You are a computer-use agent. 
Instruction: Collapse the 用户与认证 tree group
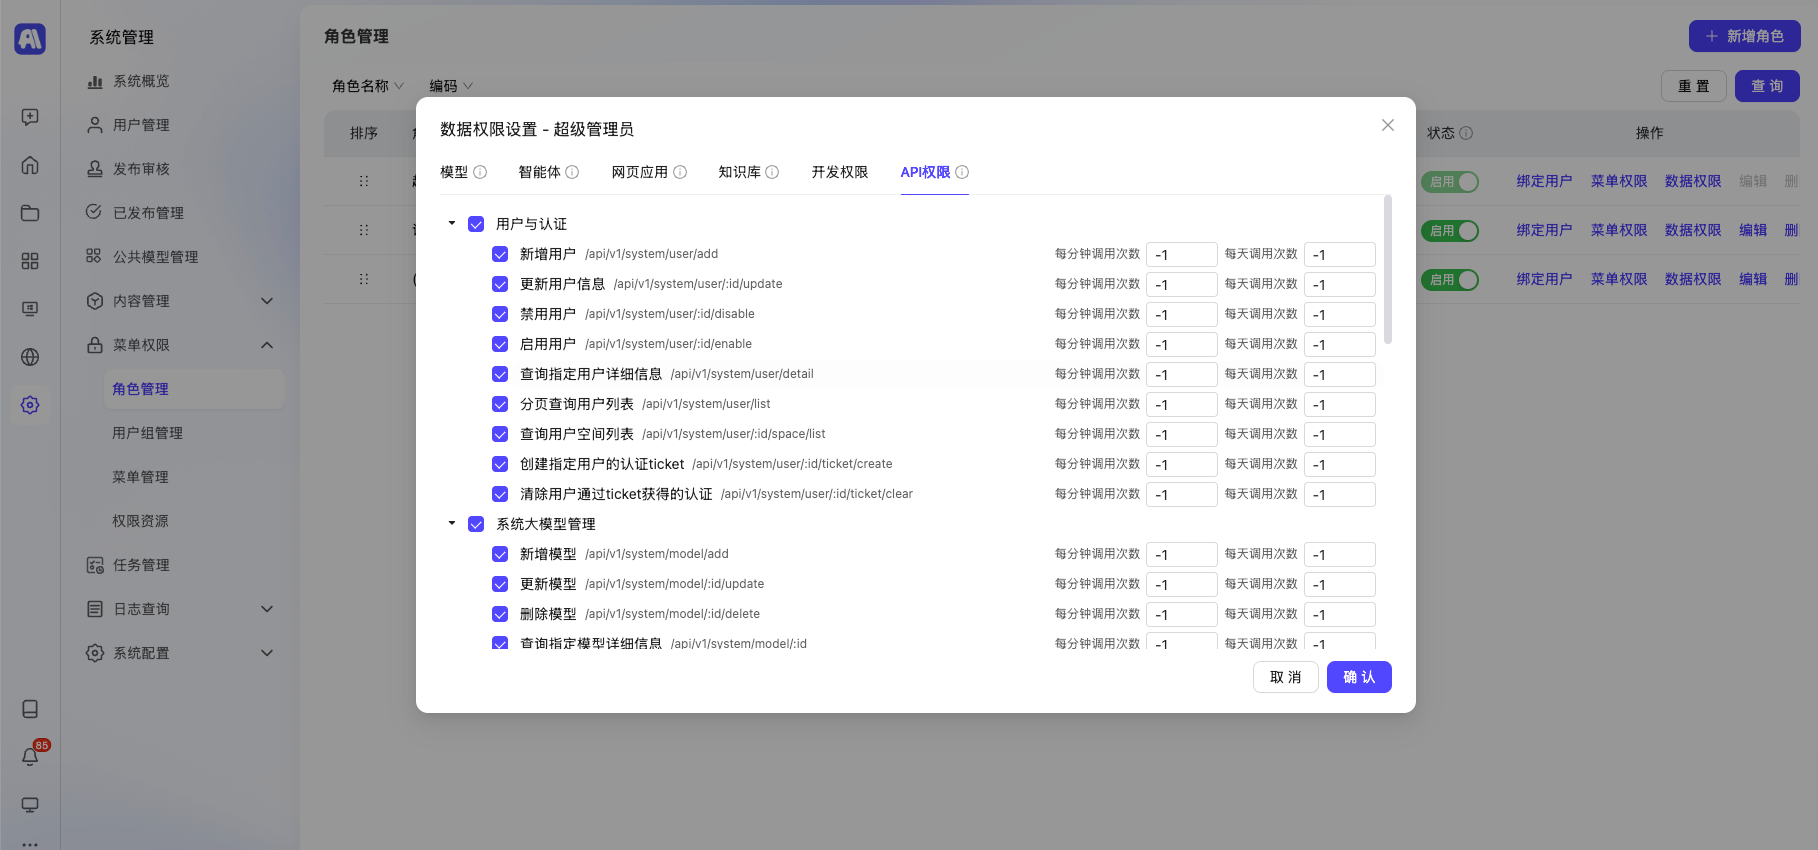coord(452,224)
